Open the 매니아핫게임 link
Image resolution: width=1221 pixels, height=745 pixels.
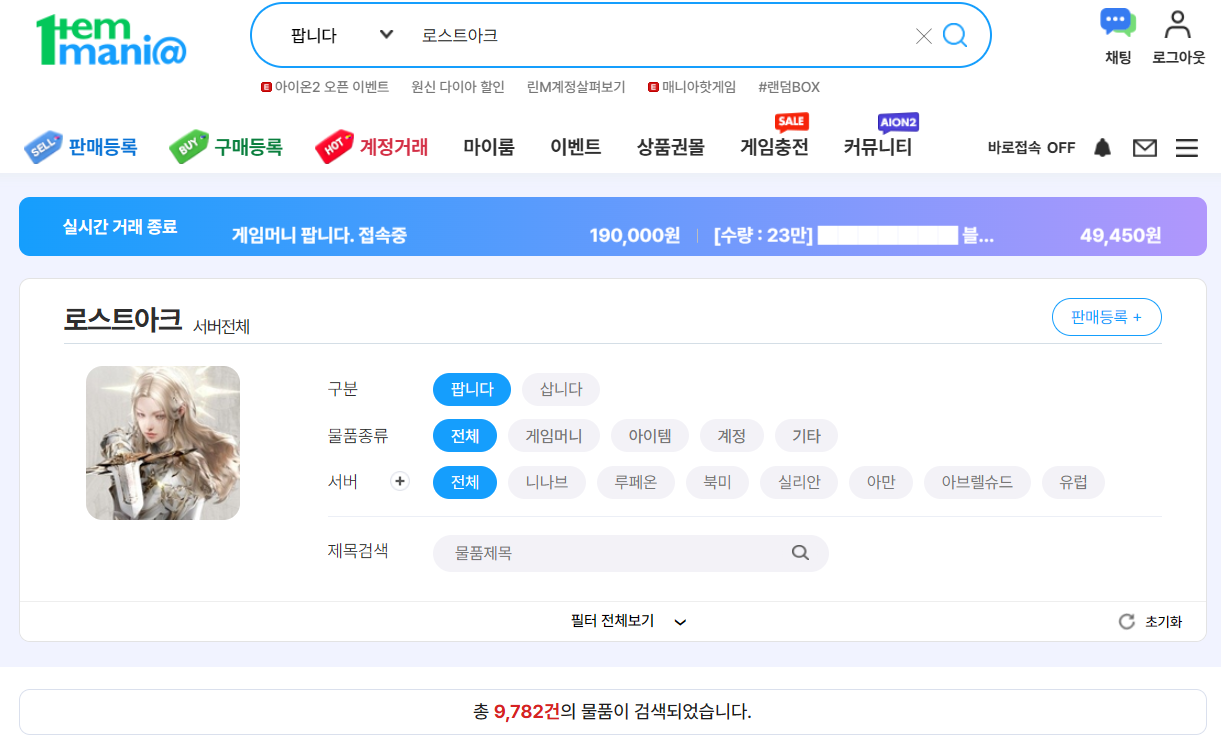coord(692,87)
